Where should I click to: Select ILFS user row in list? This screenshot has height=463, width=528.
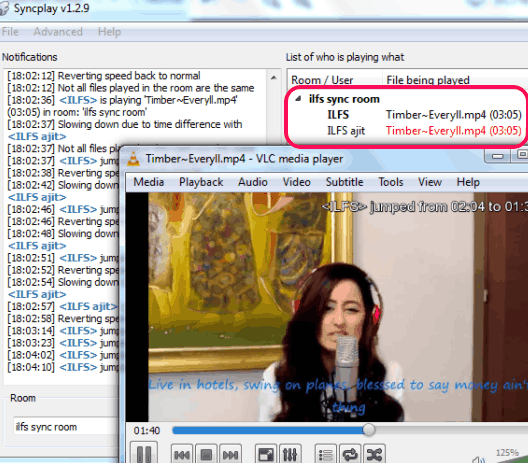407,115
